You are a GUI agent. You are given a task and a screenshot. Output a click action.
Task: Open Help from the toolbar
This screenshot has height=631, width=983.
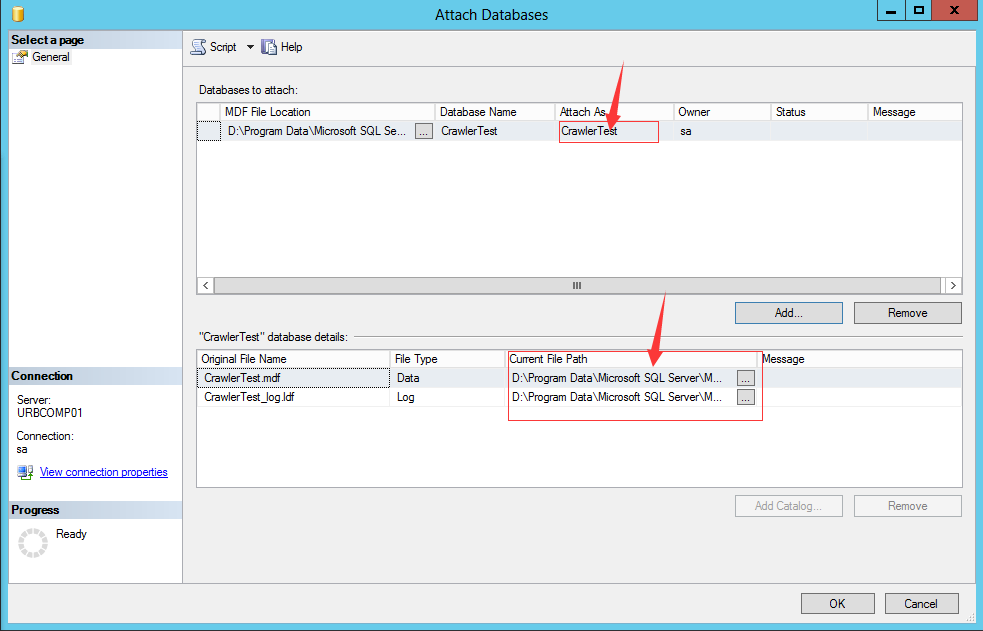point(282,47)
